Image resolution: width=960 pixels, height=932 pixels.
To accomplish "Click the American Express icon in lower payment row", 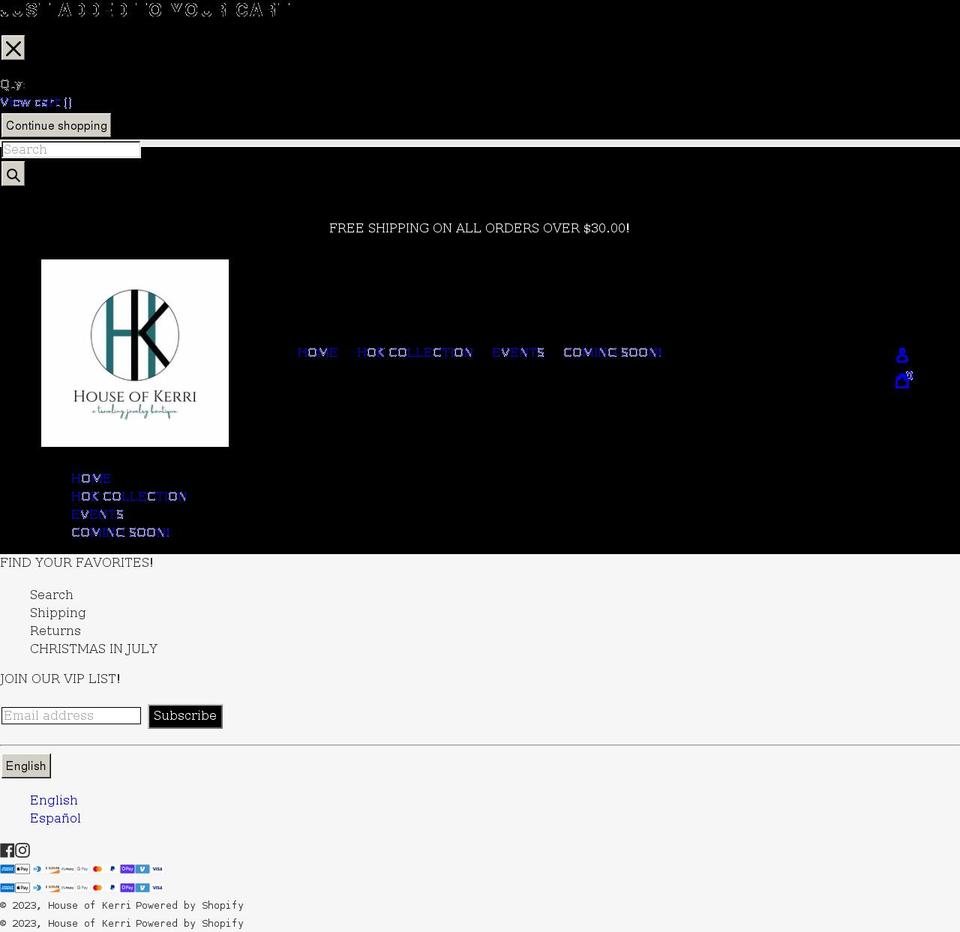I will (7, 887).
